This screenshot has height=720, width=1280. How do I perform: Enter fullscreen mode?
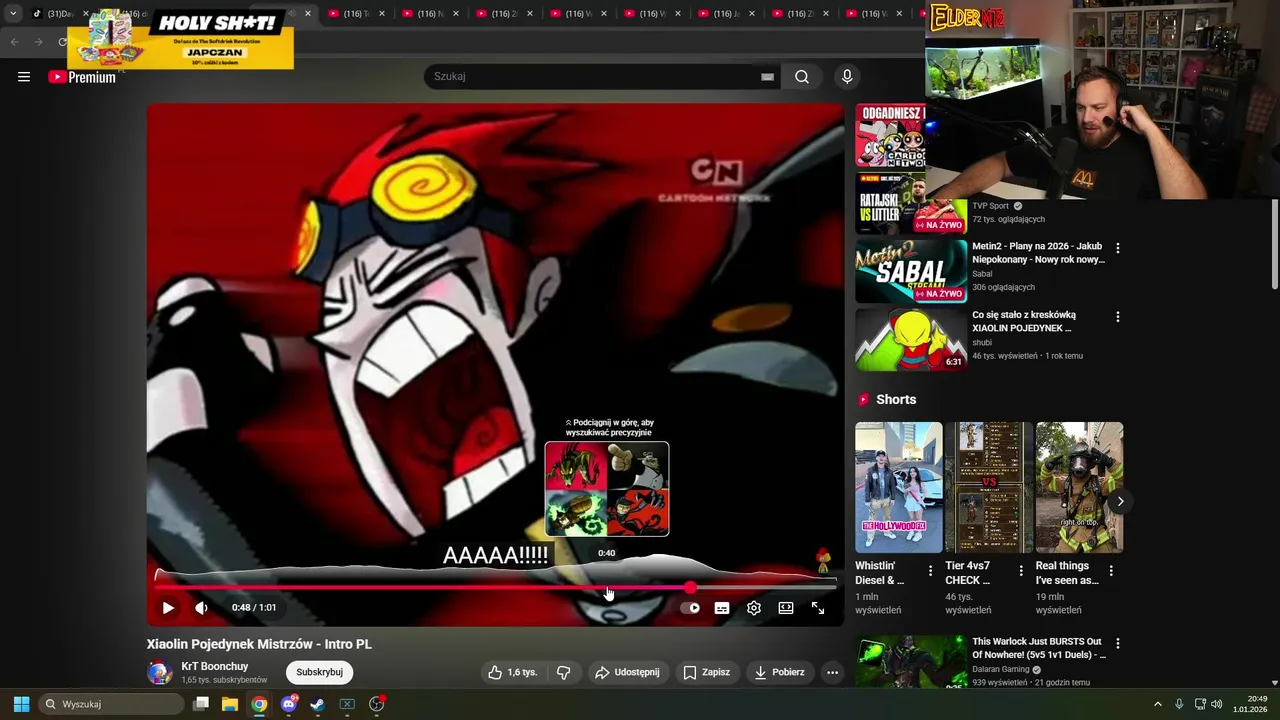tap(818, 607)
